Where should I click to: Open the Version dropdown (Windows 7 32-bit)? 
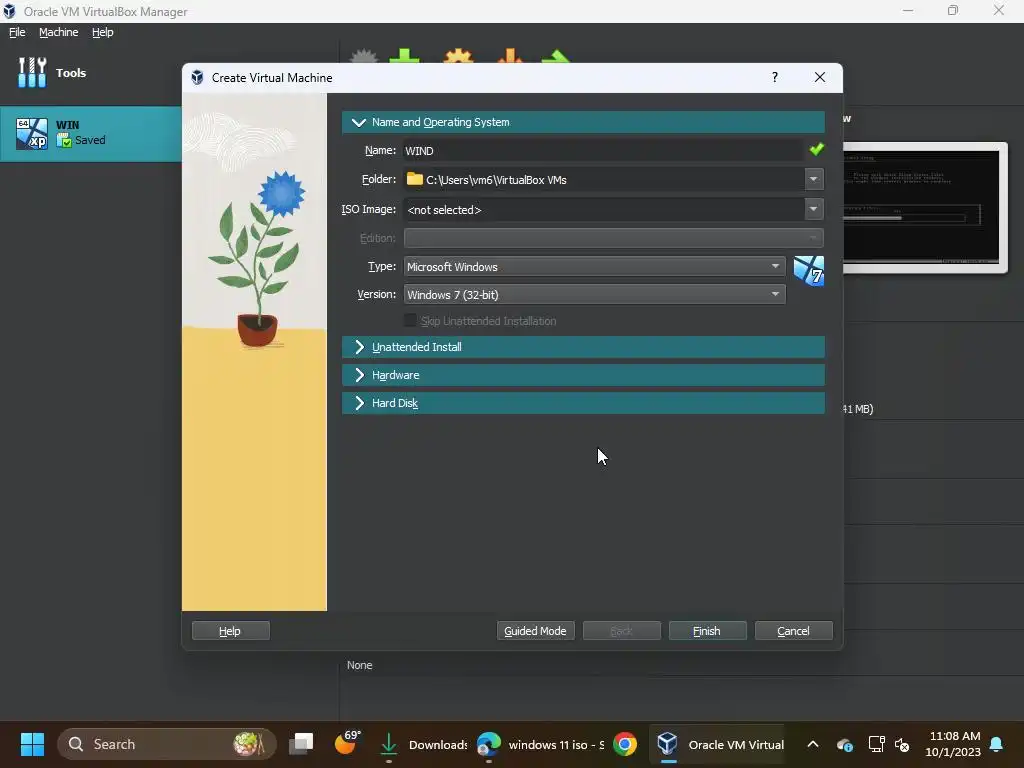pyautogui.click(x=594, y=295)
